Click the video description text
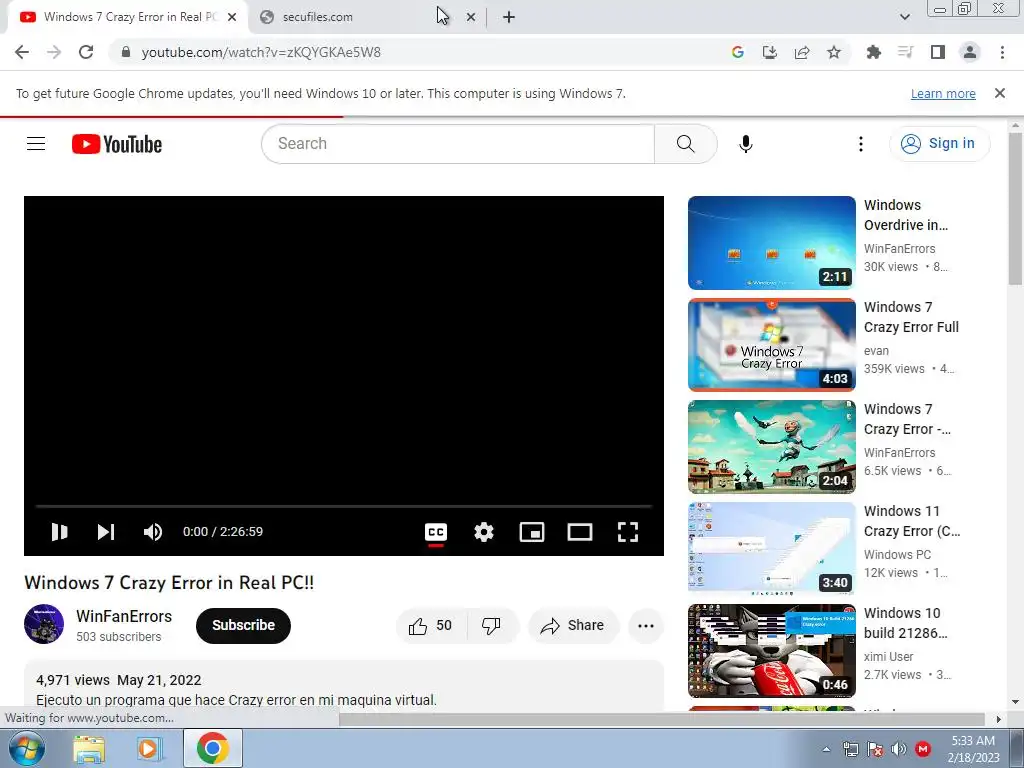The height and width of the screenshot is (768, 1024). click(236, 700)
